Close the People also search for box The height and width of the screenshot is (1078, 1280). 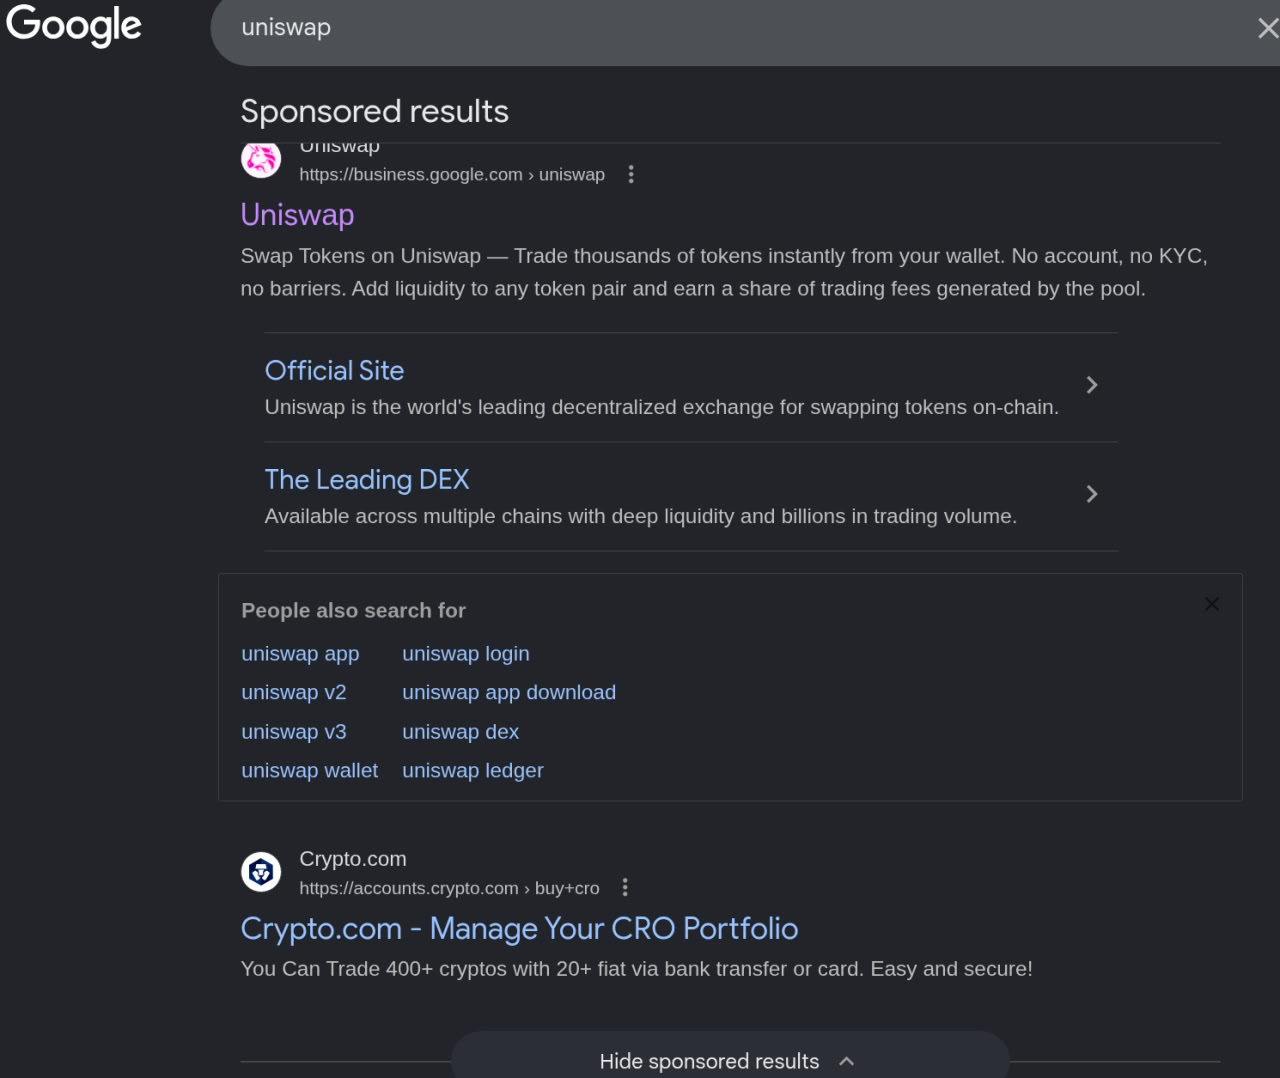tap(1211, 604)
